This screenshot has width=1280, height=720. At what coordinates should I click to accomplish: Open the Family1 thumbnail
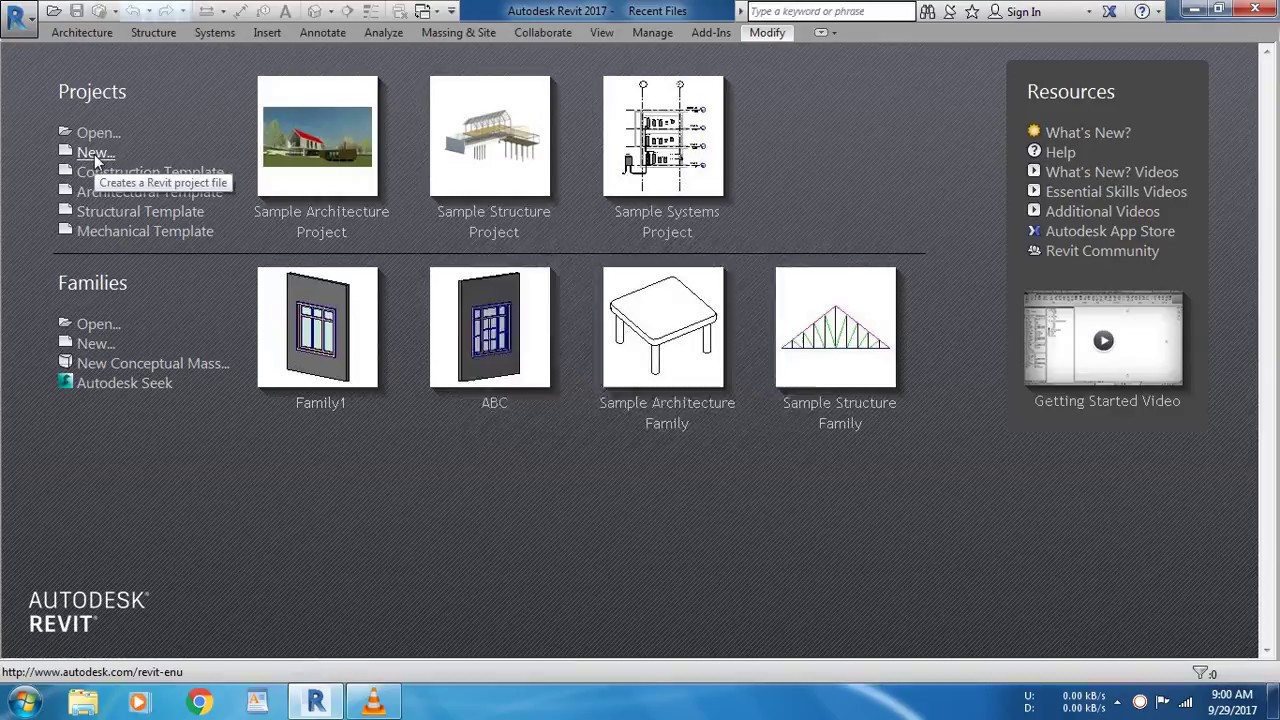click(x=318, y=327)
